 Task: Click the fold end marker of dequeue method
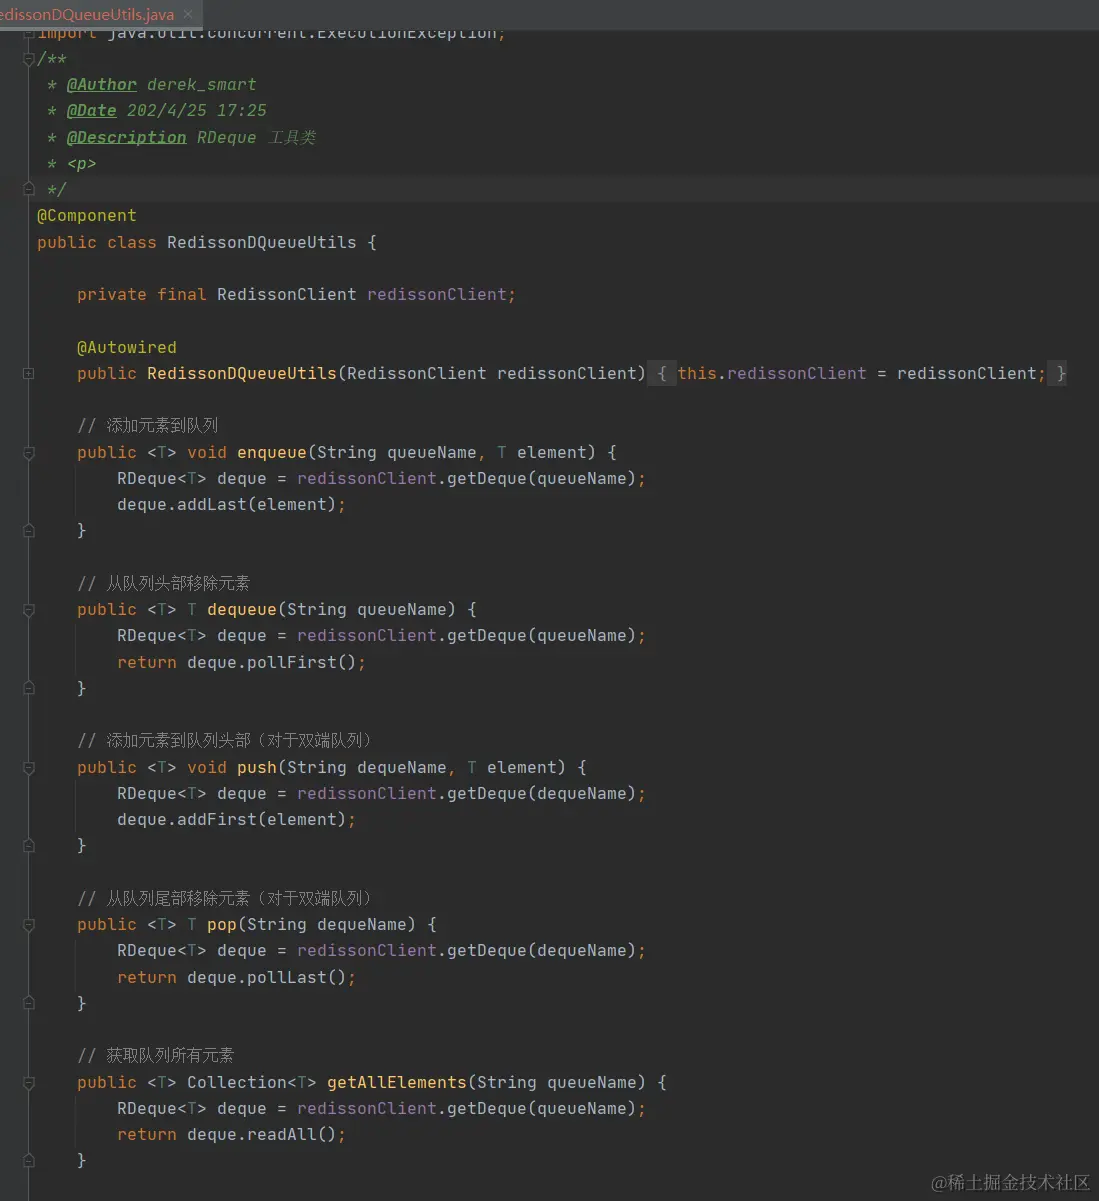pyautogui.click(x=29, y=688)
